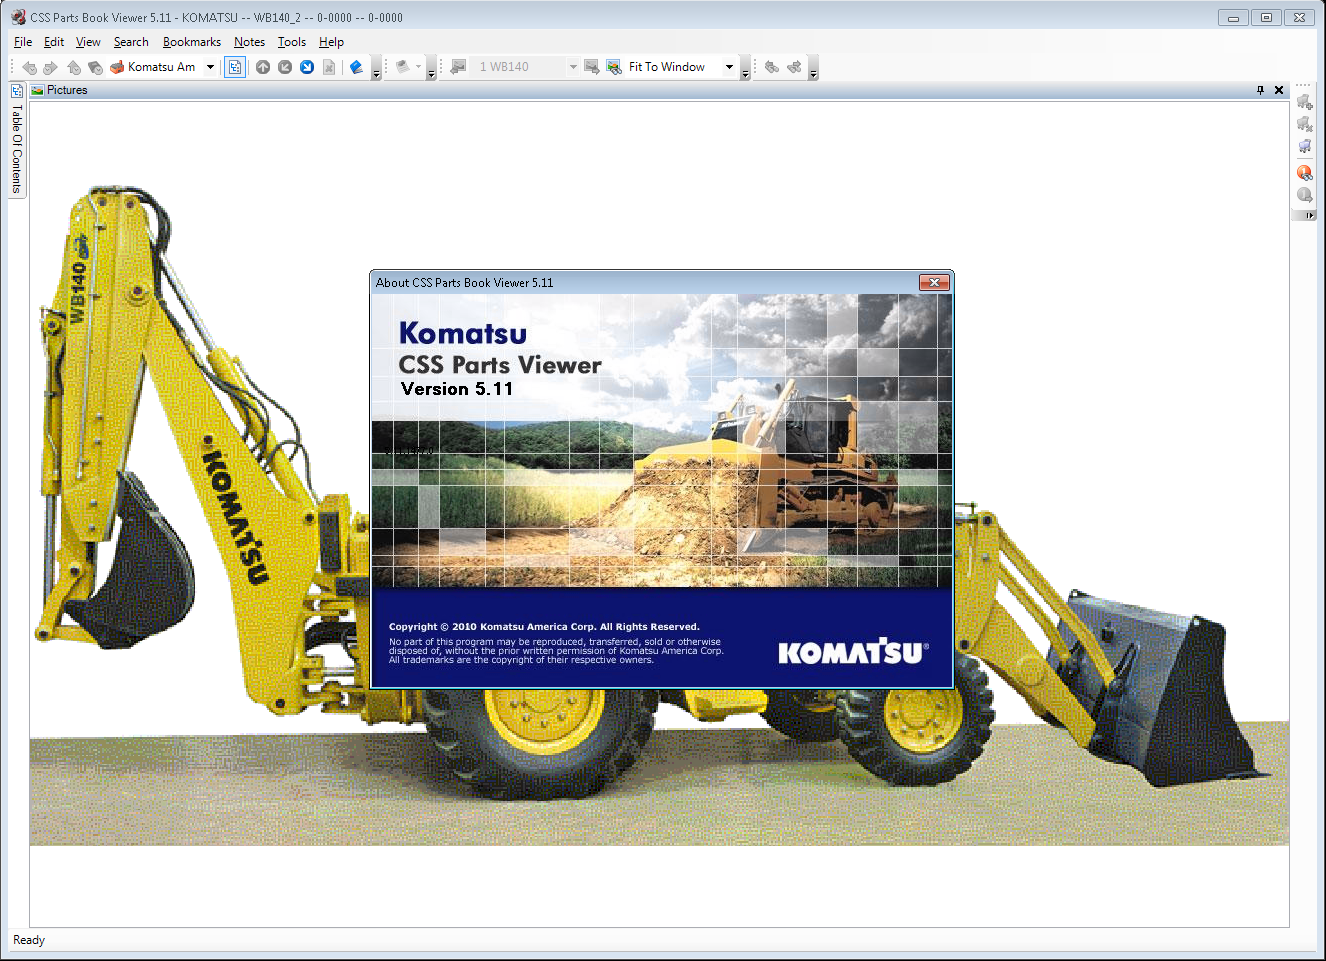Viewport: 1326px width, 961px height.
Task: Expand the right sidebar overflow arrow
Action: [1309, 215]
